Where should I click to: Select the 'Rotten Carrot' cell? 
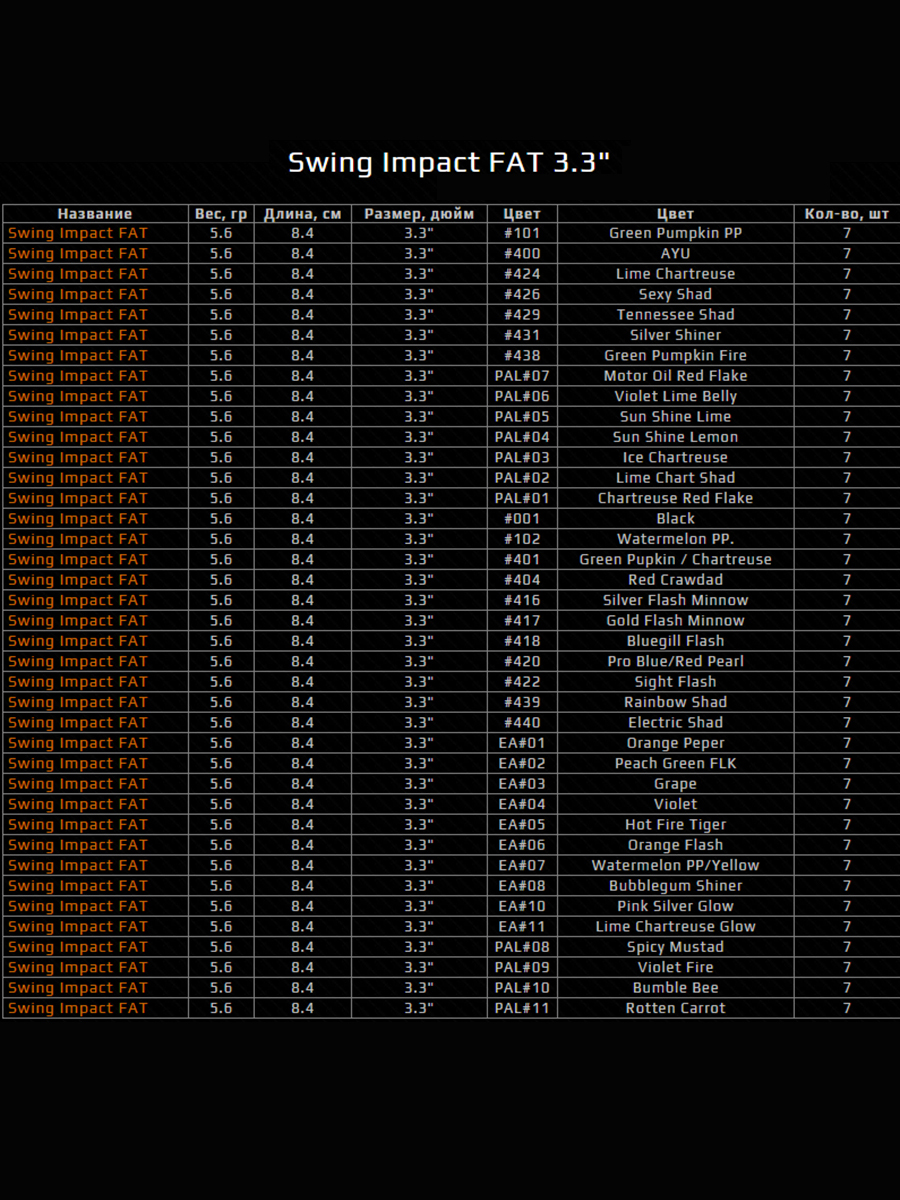coord(676,1008)
